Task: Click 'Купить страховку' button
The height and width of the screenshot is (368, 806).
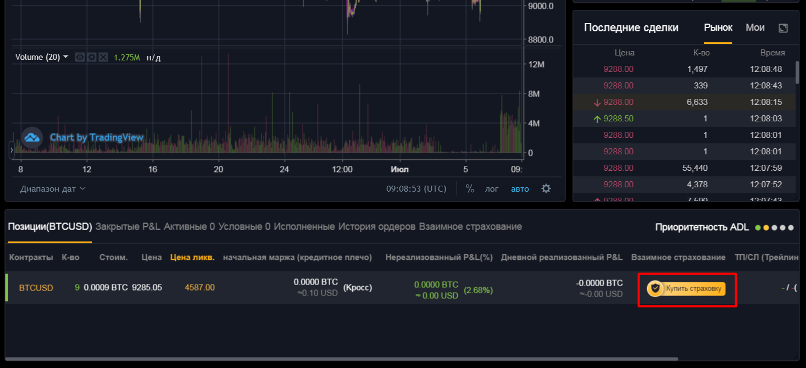Action: [x=687, y=289]
